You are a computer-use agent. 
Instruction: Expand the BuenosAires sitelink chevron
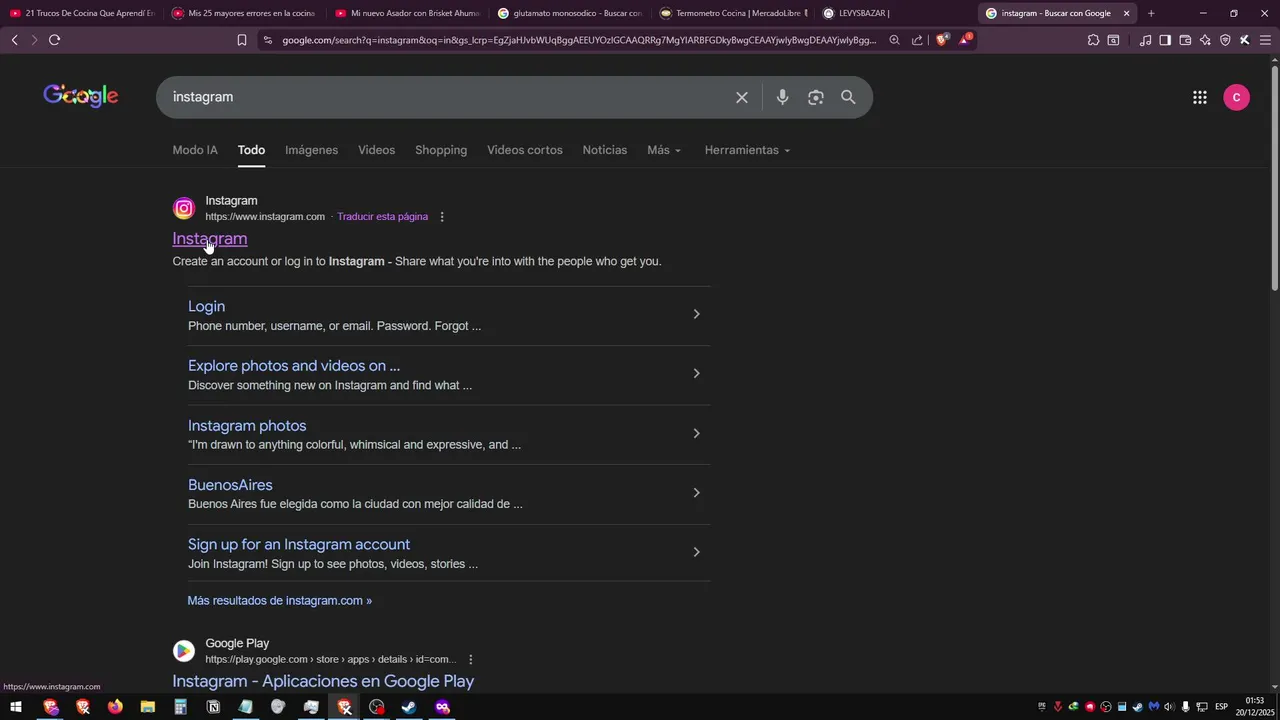(x=697, y=493)
